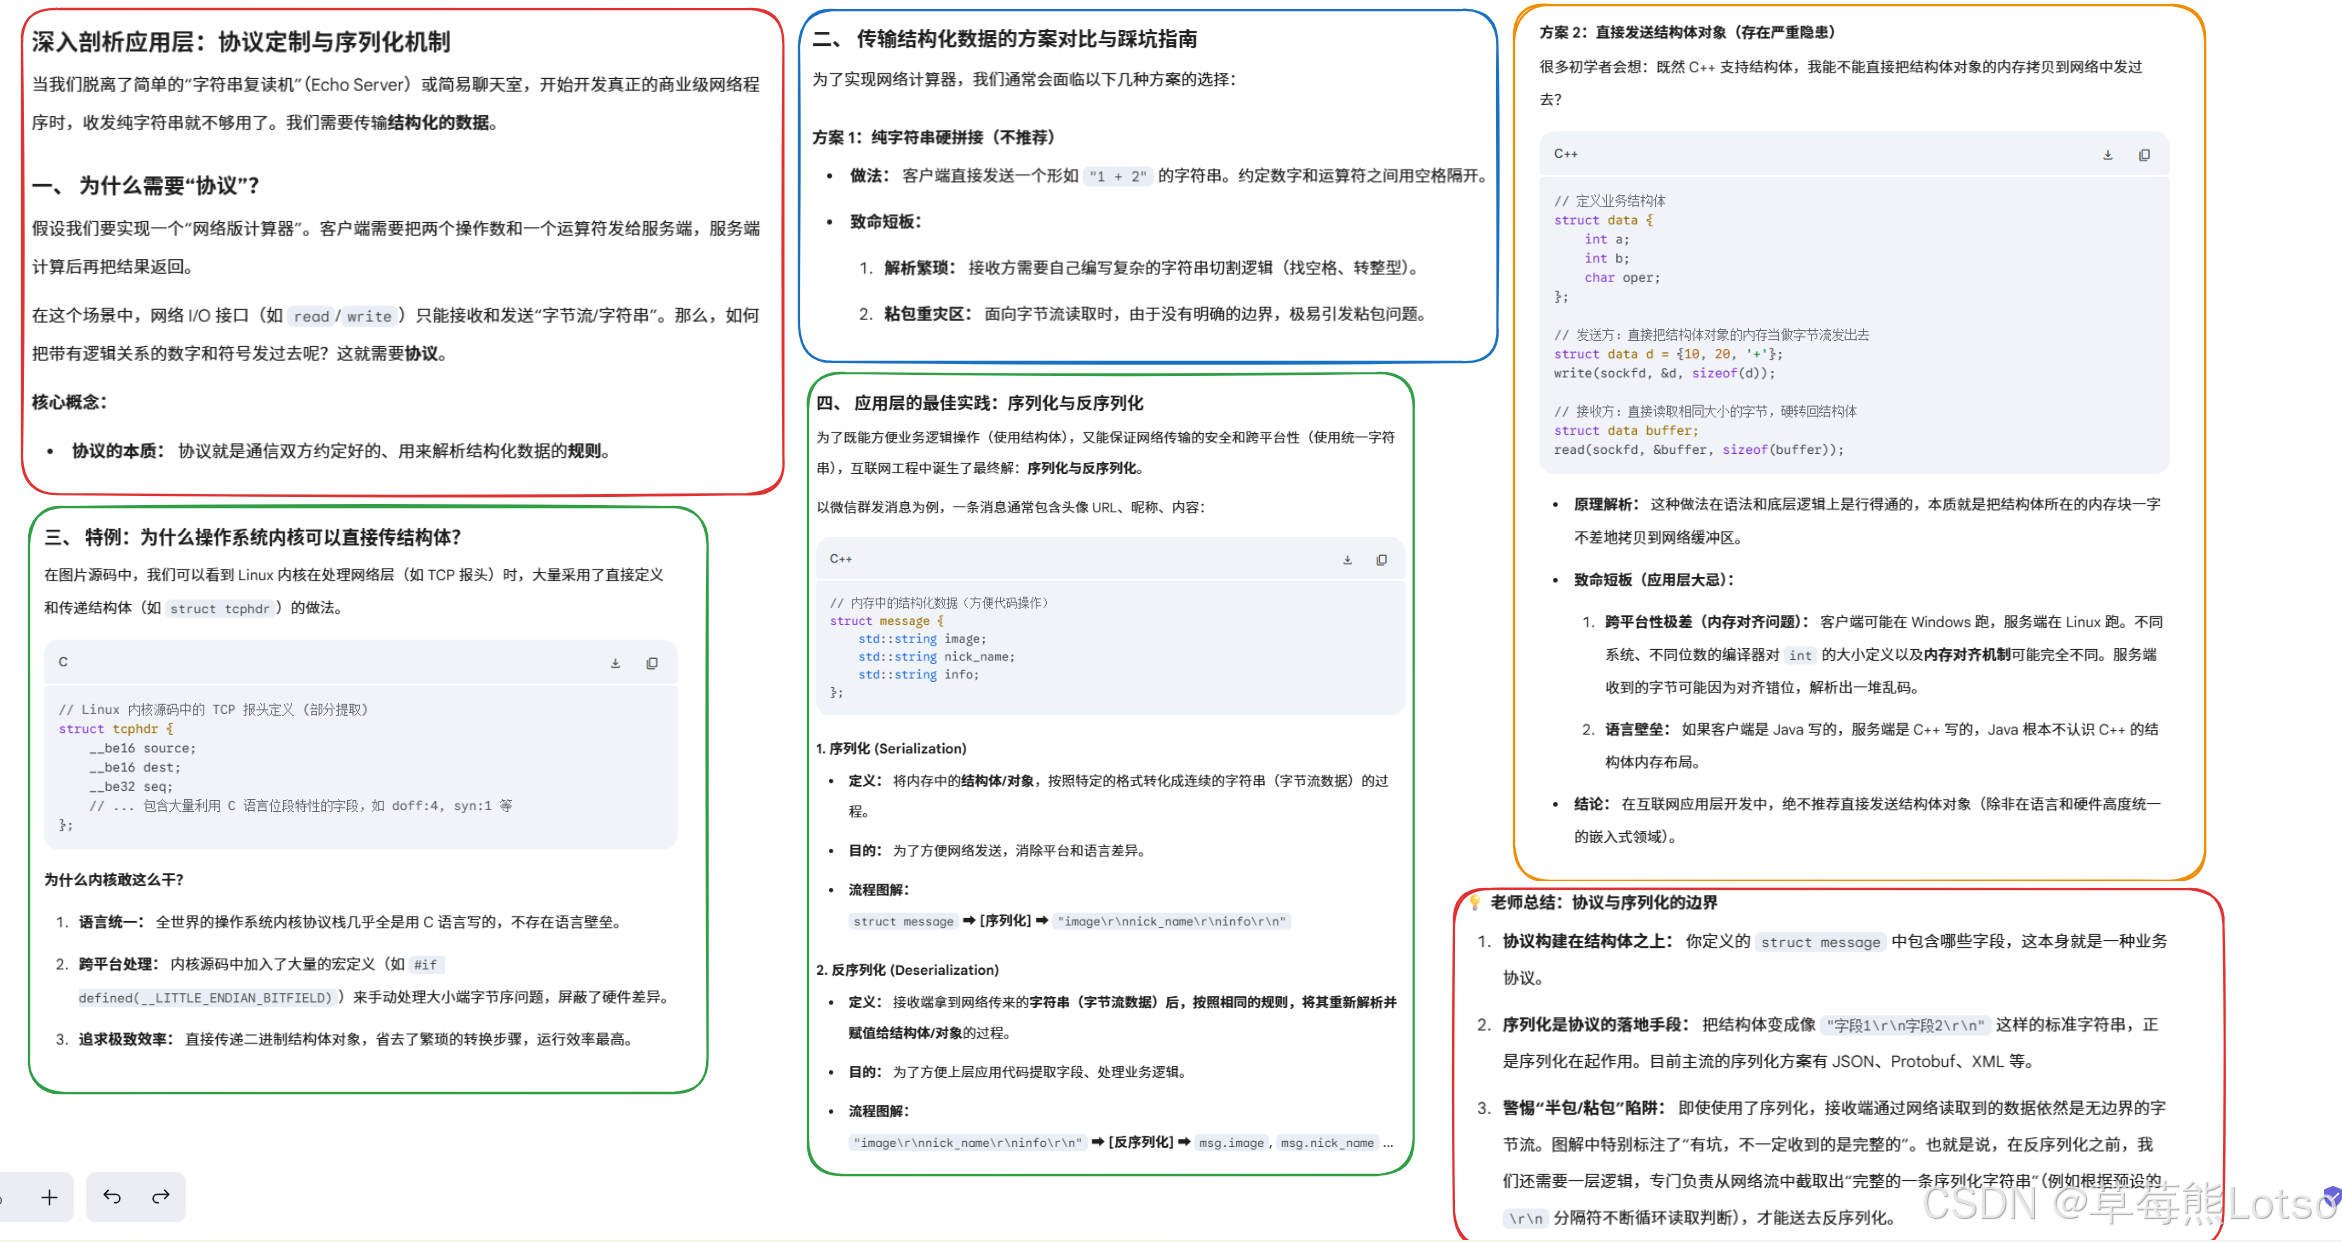Click inline code "defined(__LITTLE_ENDIAN_BITFIELD)"
Screen dimensions: 2342x1242
click(x=205, y=997)
